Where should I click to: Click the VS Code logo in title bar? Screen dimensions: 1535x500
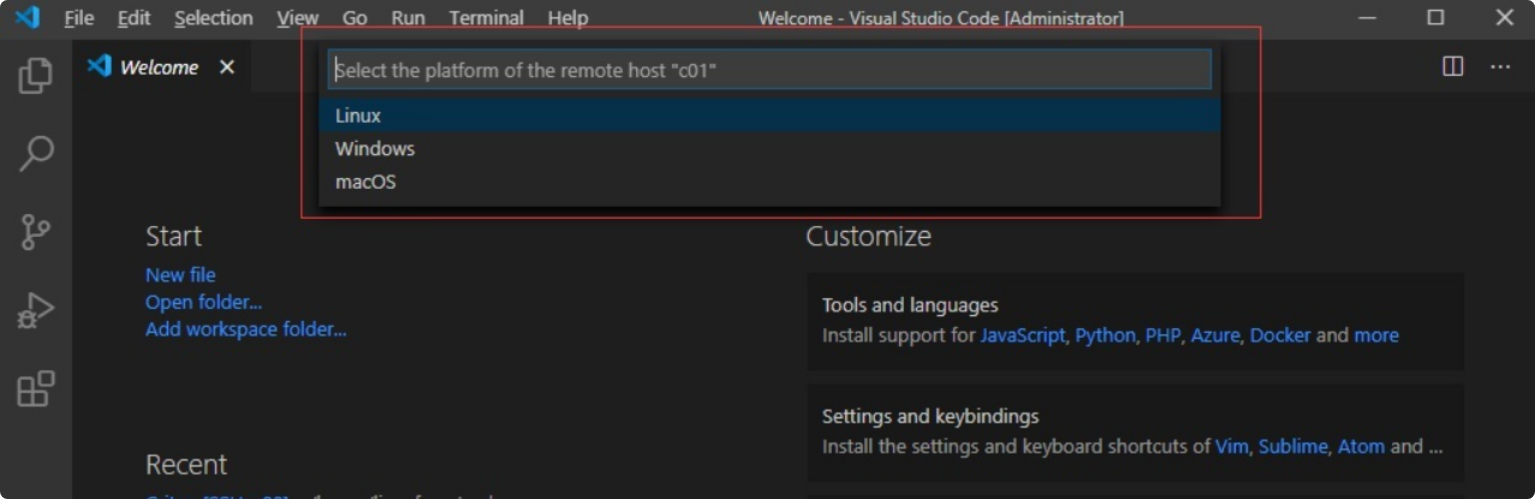(x=27, y=18)
